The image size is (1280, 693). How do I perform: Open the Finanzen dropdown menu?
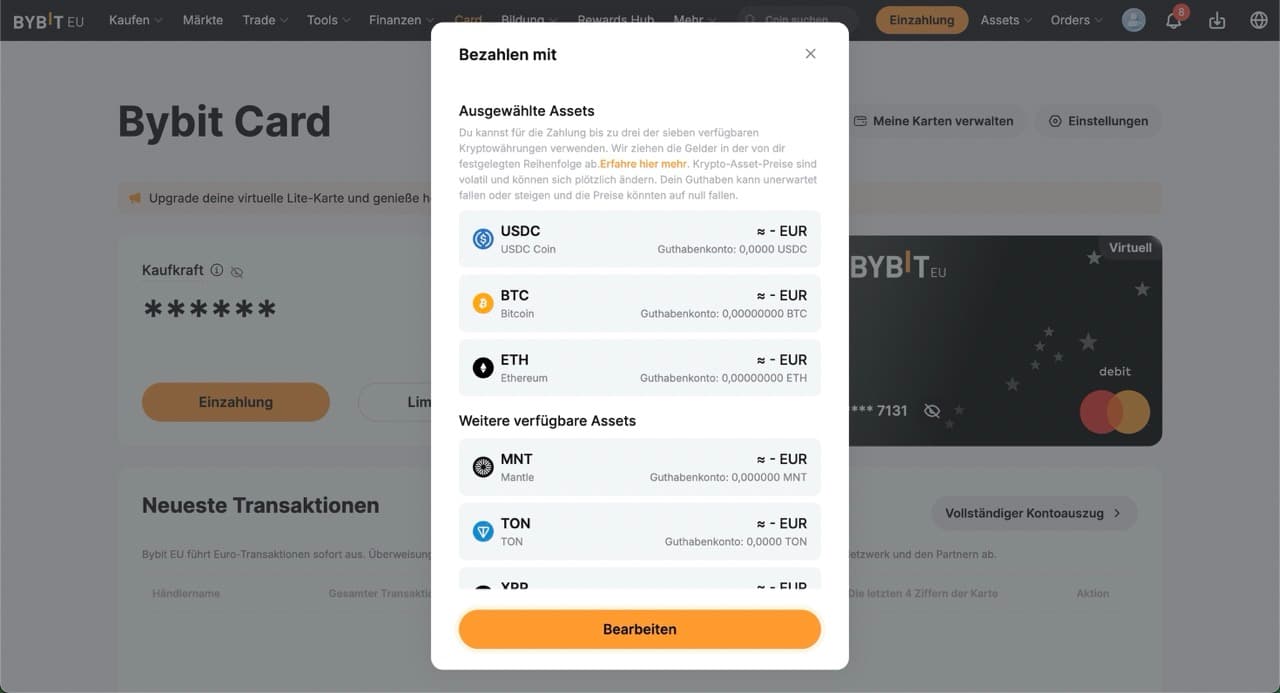pyautogui.click(x=398, y=19)
